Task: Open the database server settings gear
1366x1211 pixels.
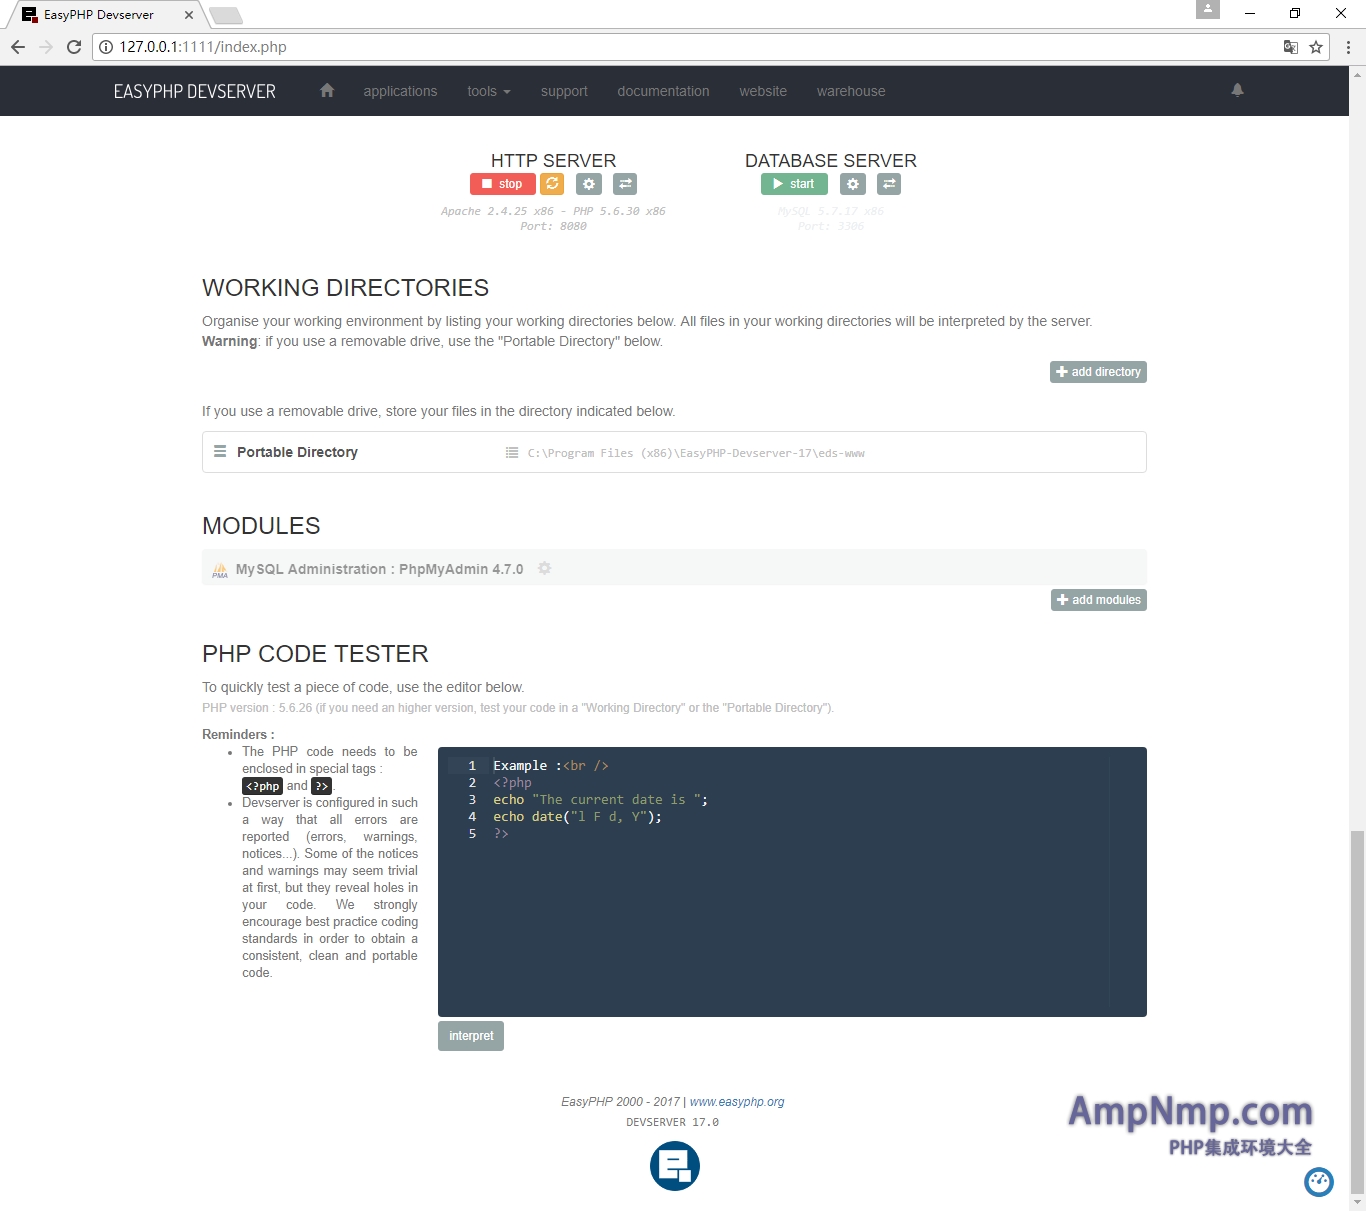Action: tap(852, 184)
